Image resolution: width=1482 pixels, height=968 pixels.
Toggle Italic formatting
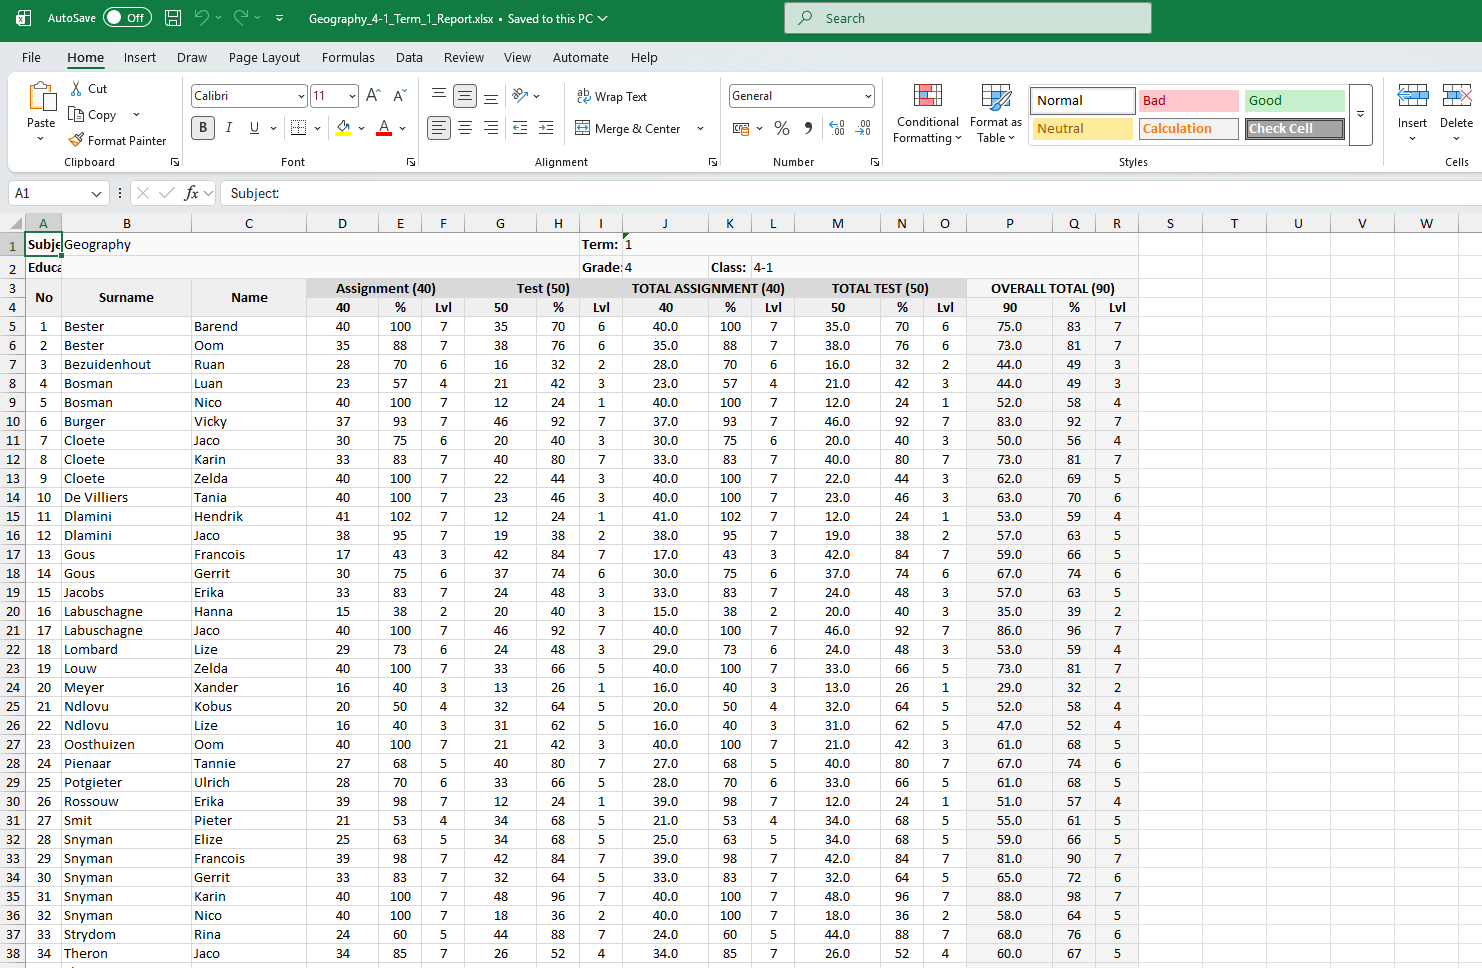pyautogui.click(x=229, y=128)
